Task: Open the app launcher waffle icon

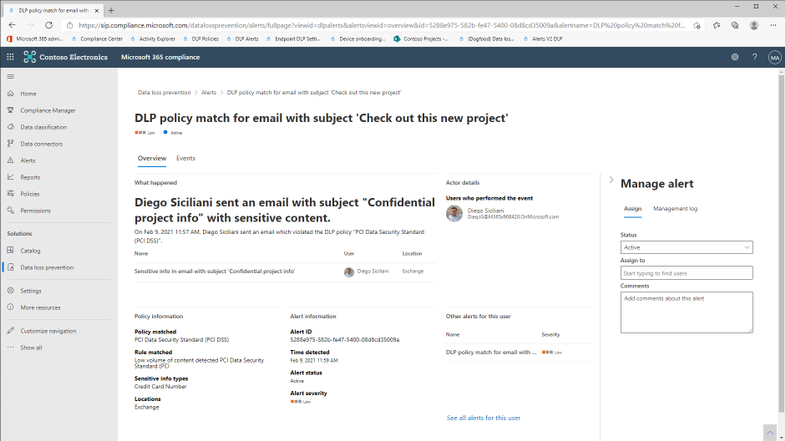Action: 10,57
